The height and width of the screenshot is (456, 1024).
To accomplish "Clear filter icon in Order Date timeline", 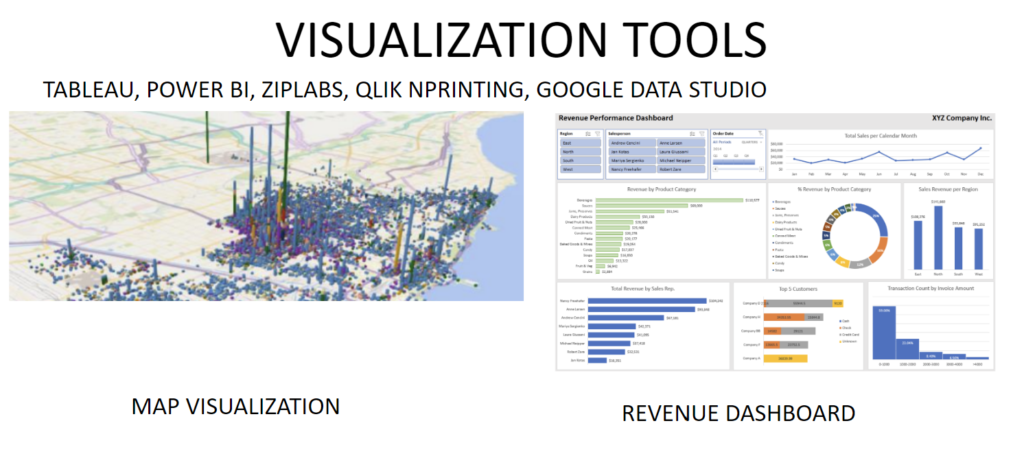I will (760, 133).
